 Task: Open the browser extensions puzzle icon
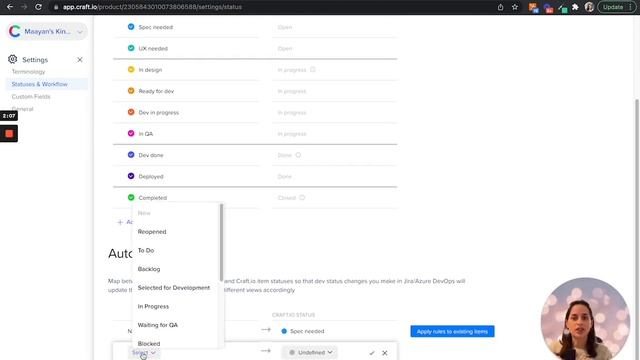[575, 7]
